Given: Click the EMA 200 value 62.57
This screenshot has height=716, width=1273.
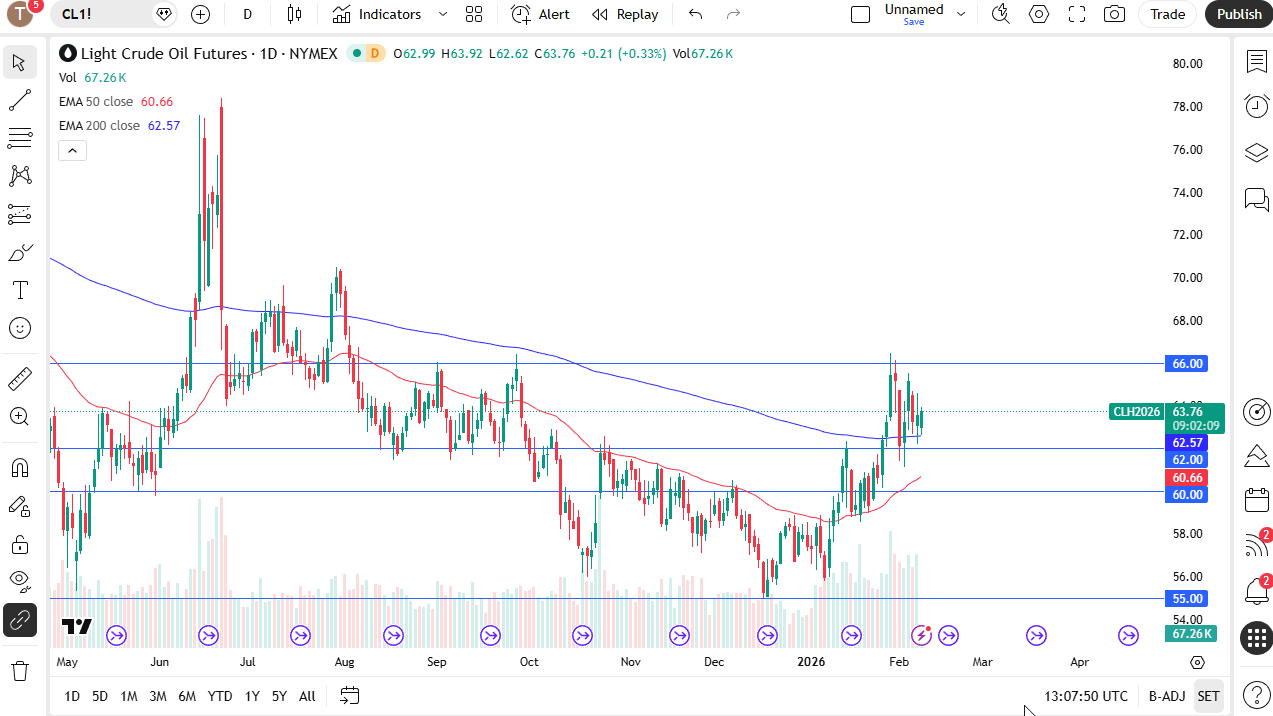Looking at the screenshot, I should [x=164, y=126].
